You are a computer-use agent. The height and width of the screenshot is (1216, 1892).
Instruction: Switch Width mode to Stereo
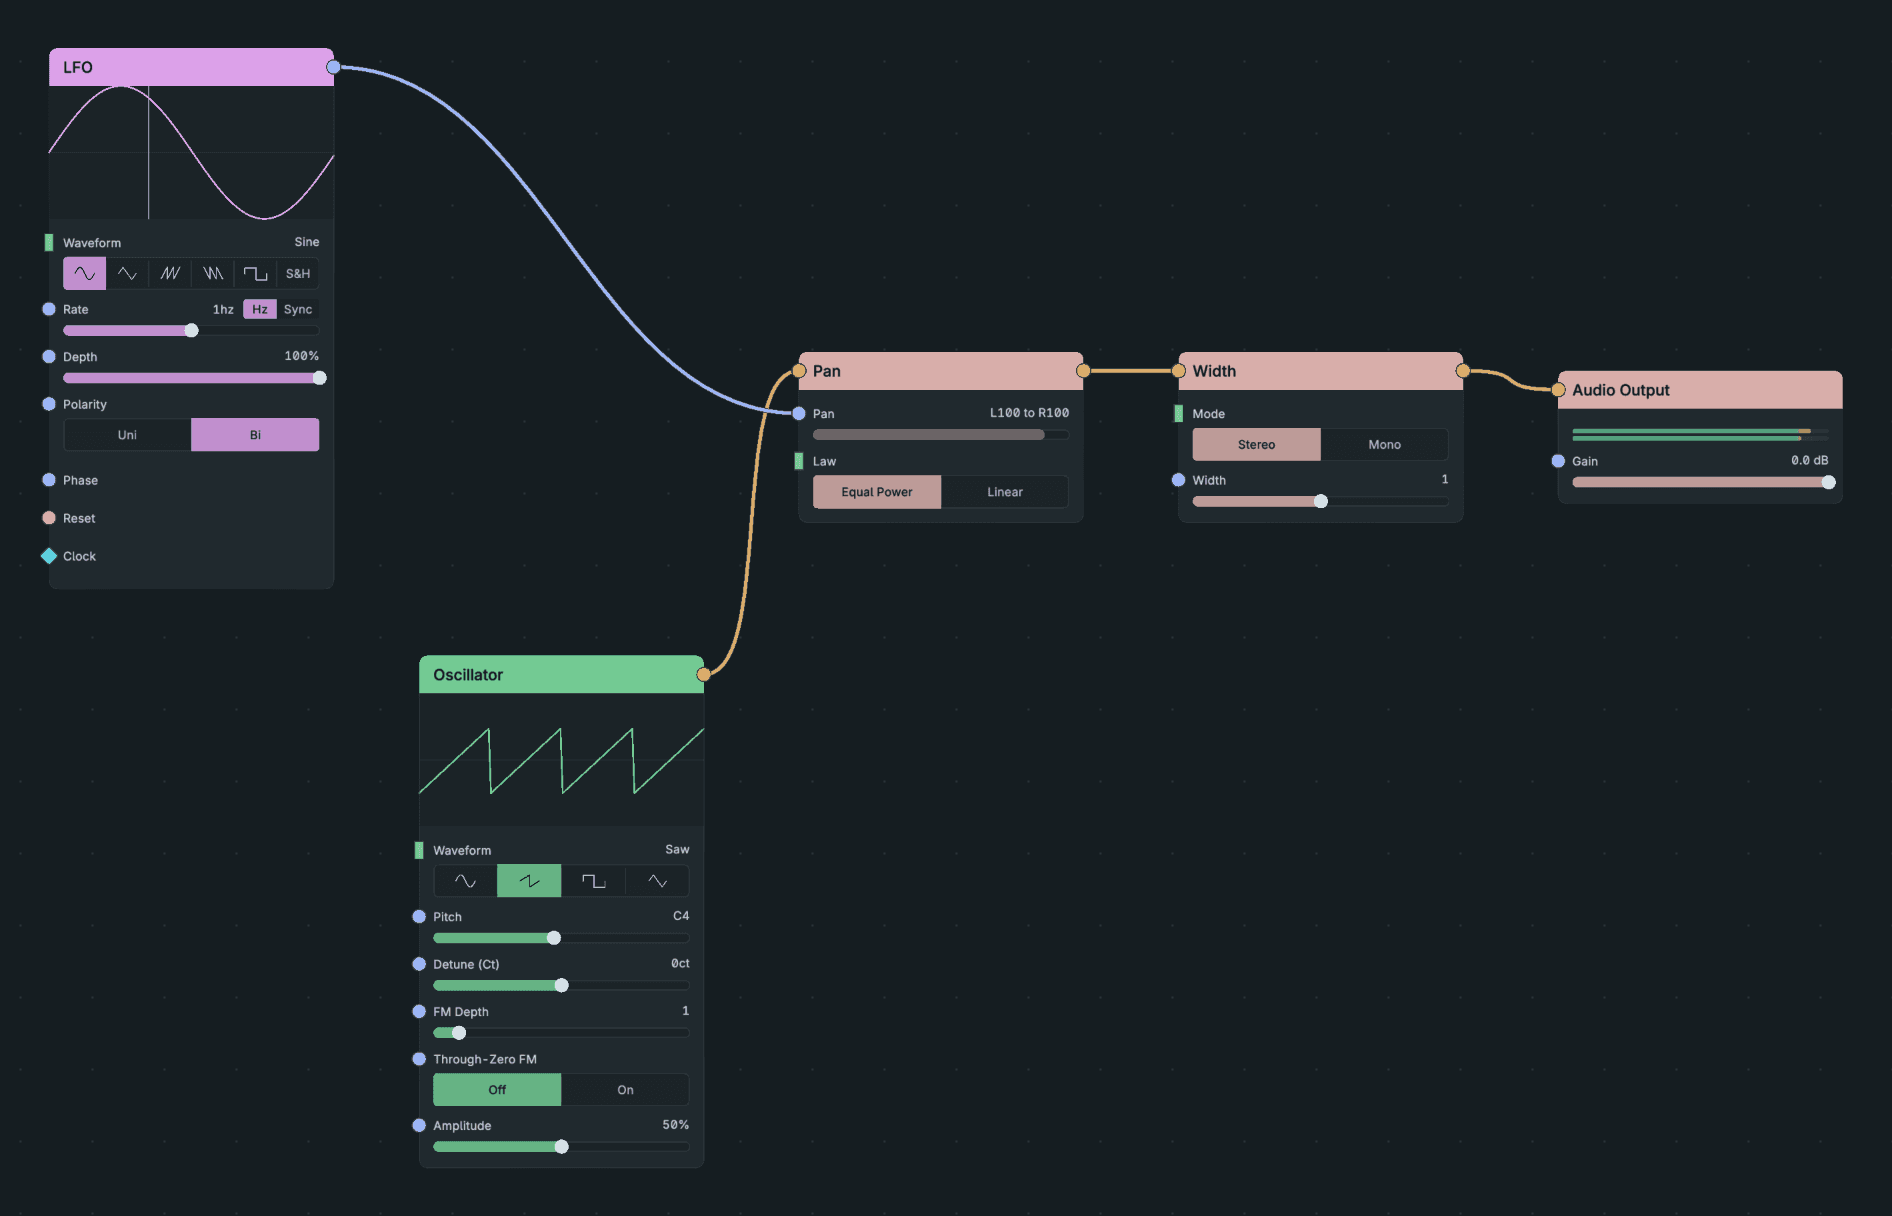[x=1256, y=444]
